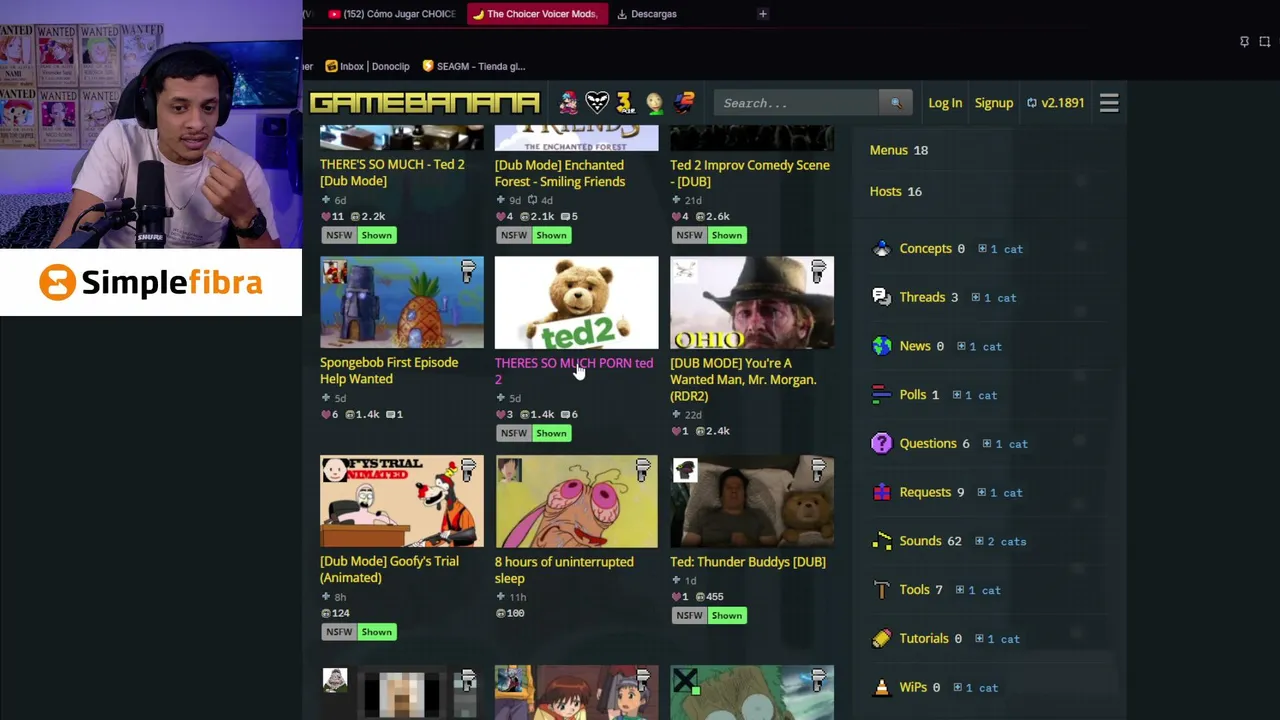Click the Sounds music note icon
Viewport: 1280px width, 720px height.
(881, 541)
